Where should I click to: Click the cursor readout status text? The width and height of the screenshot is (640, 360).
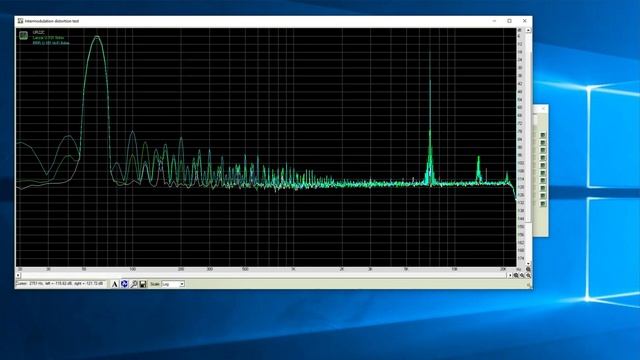60,283
